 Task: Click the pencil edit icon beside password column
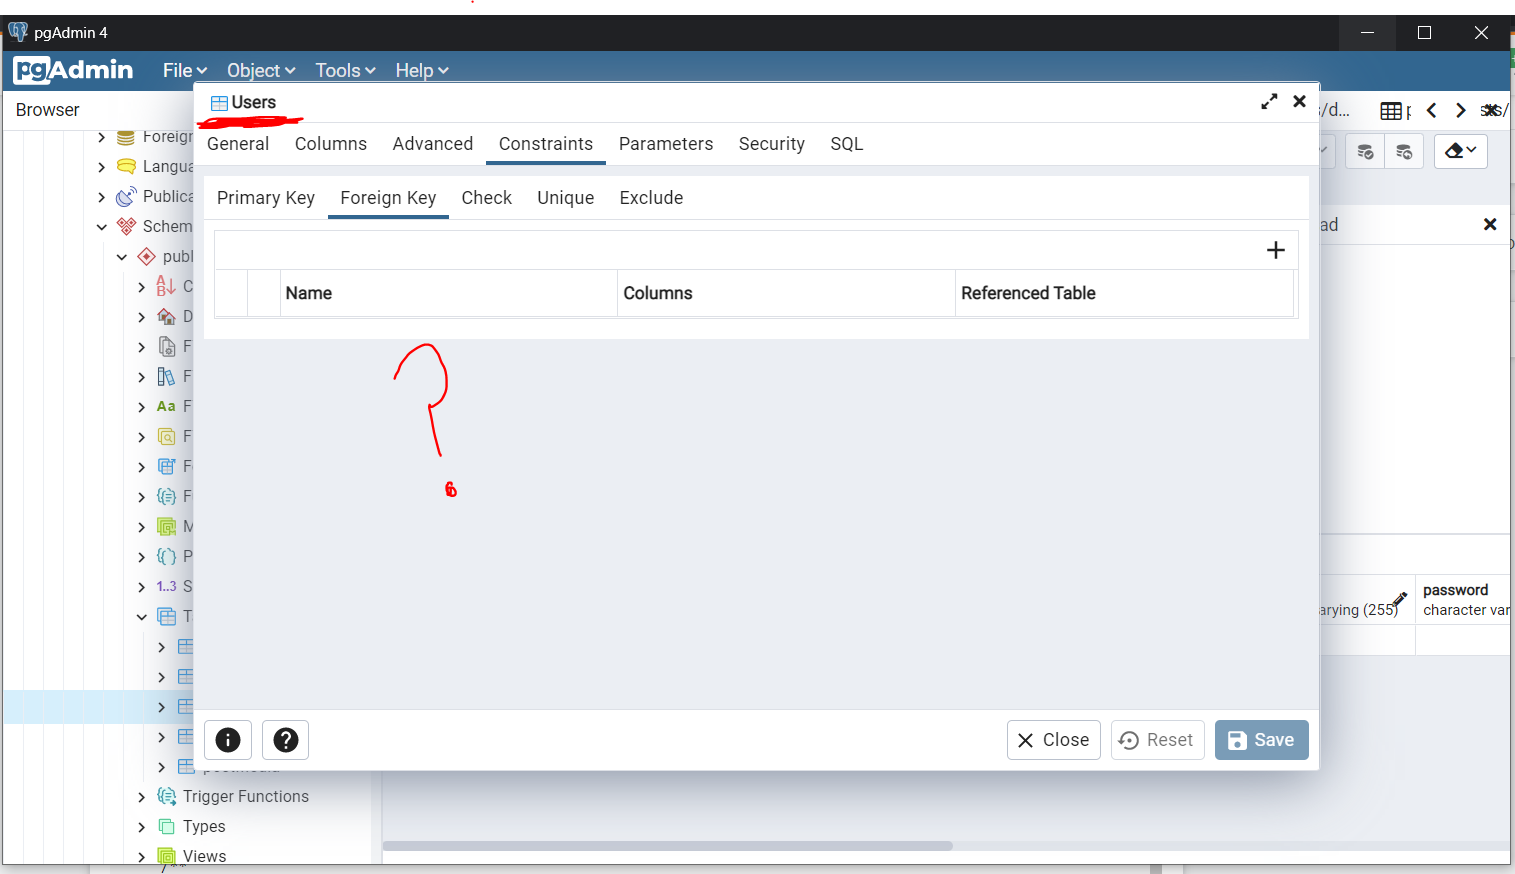[1399, 598]
